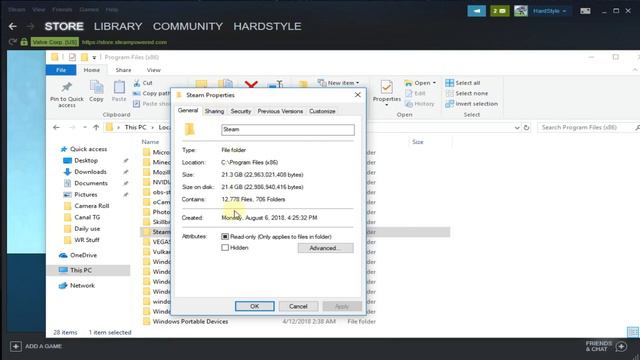Expand the Open dropdown in ribbon

coord(434,83)
